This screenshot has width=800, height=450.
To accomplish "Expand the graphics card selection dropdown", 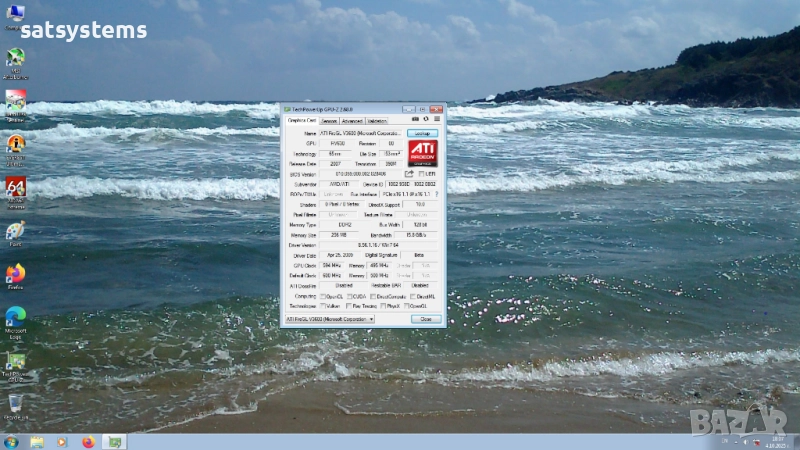I will (x=371, y=318).
